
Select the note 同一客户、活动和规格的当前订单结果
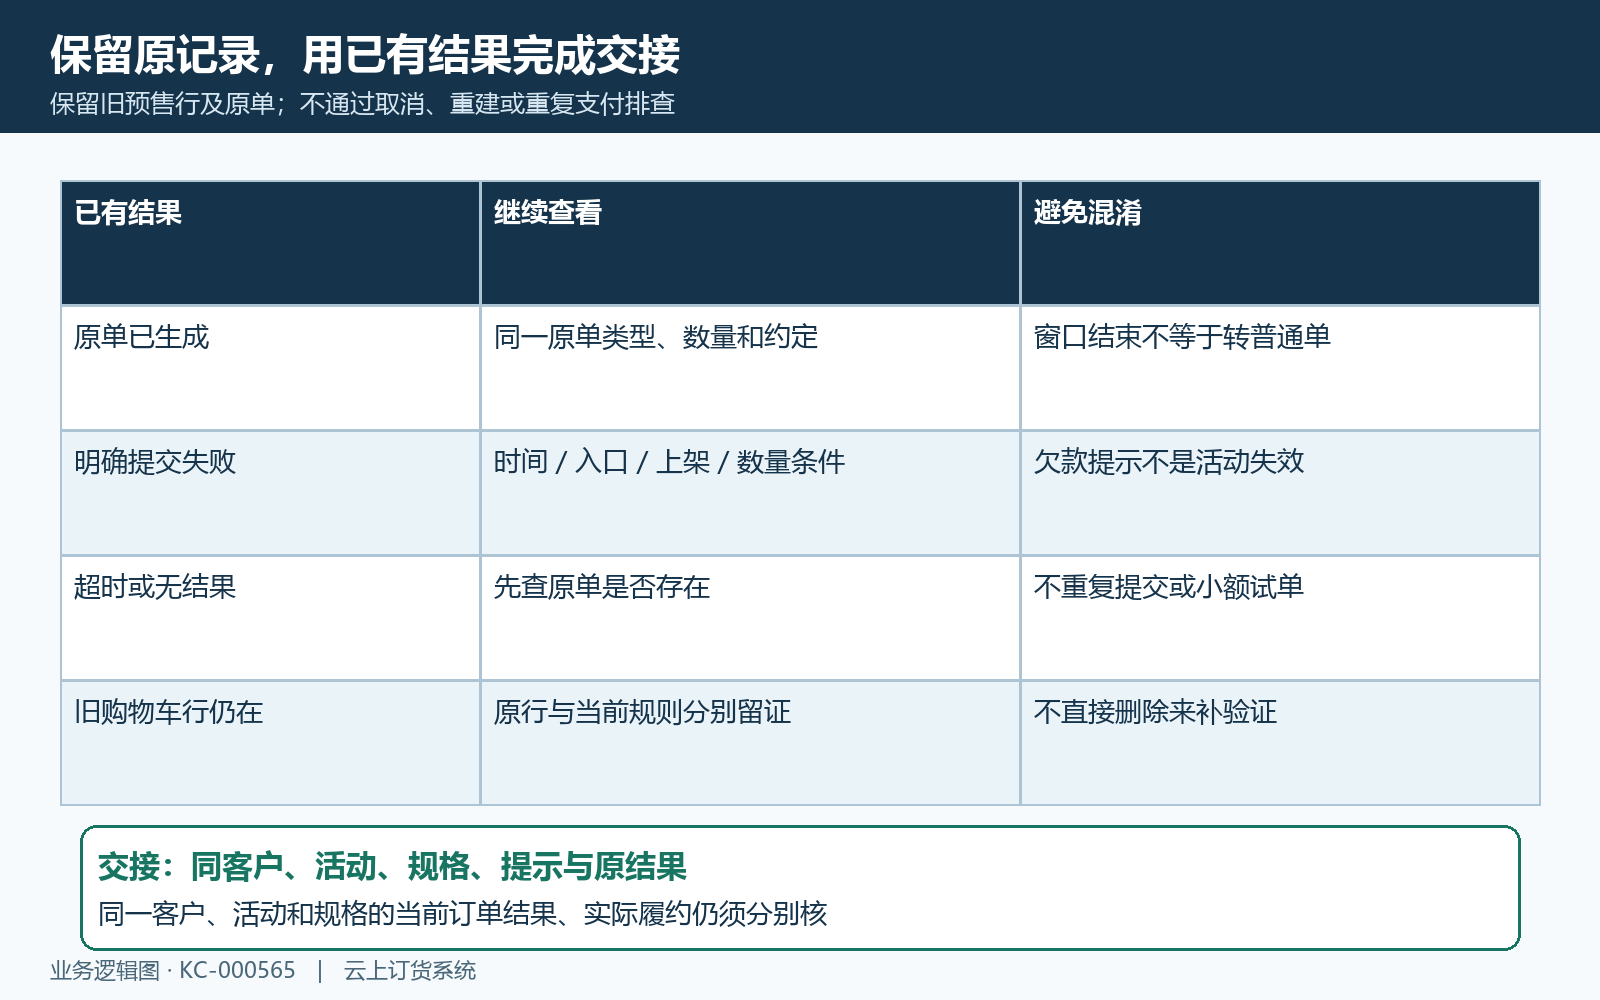463,913
